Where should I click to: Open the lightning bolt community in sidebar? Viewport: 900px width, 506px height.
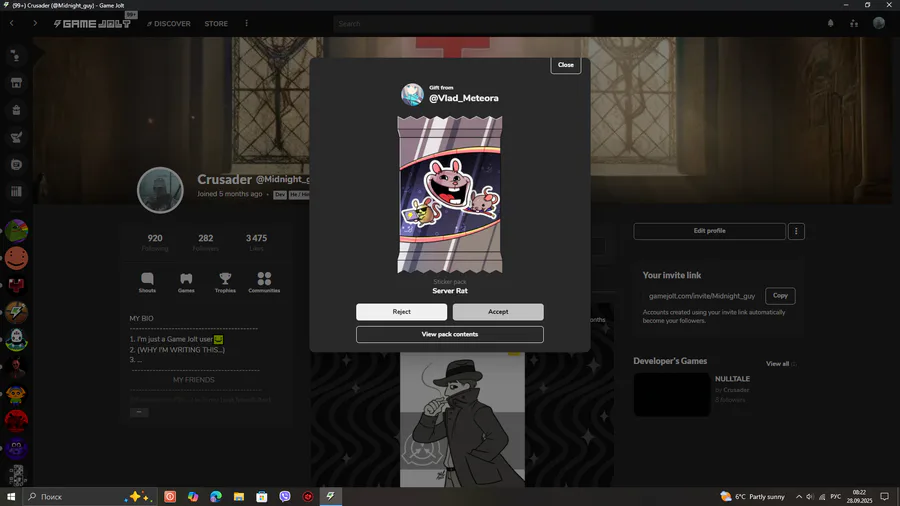(16, 313)
